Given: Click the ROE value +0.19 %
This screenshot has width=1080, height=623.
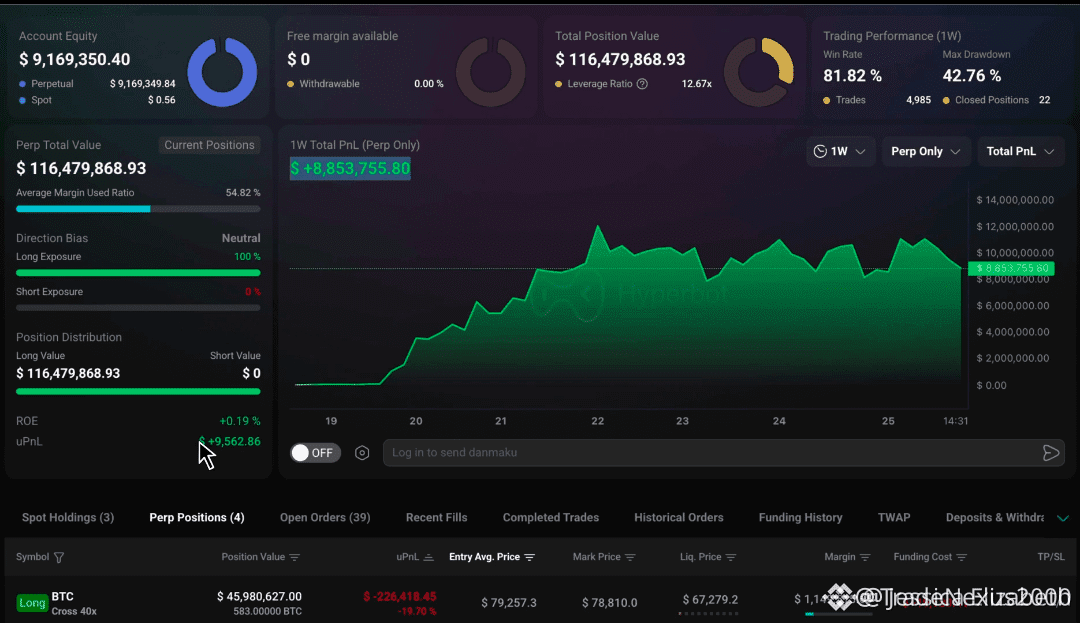Looking at the screenshot, I should point(240,421).
